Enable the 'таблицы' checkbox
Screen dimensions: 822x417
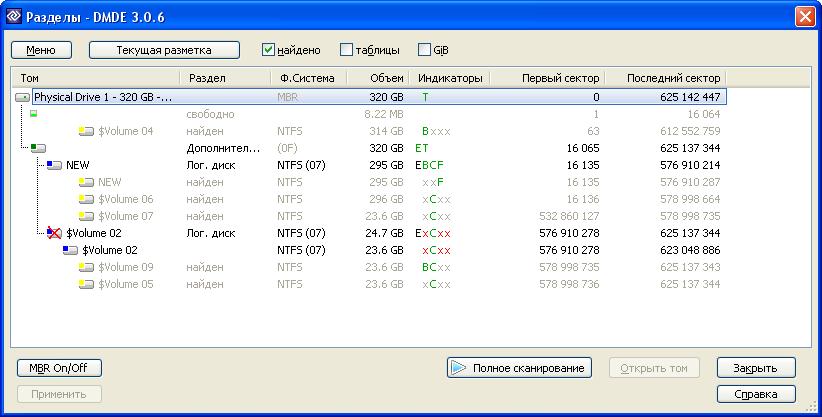click(x=346, y=49)
